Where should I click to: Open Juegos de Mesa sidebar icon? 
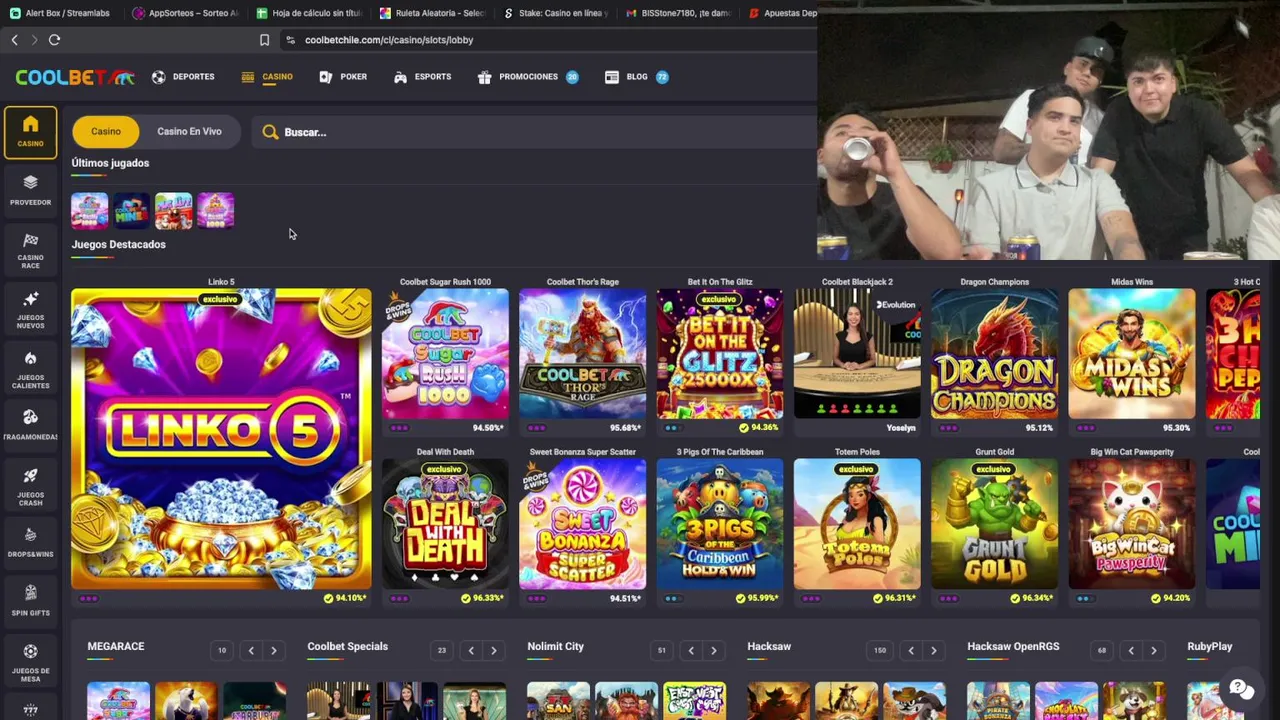[30, 661]
